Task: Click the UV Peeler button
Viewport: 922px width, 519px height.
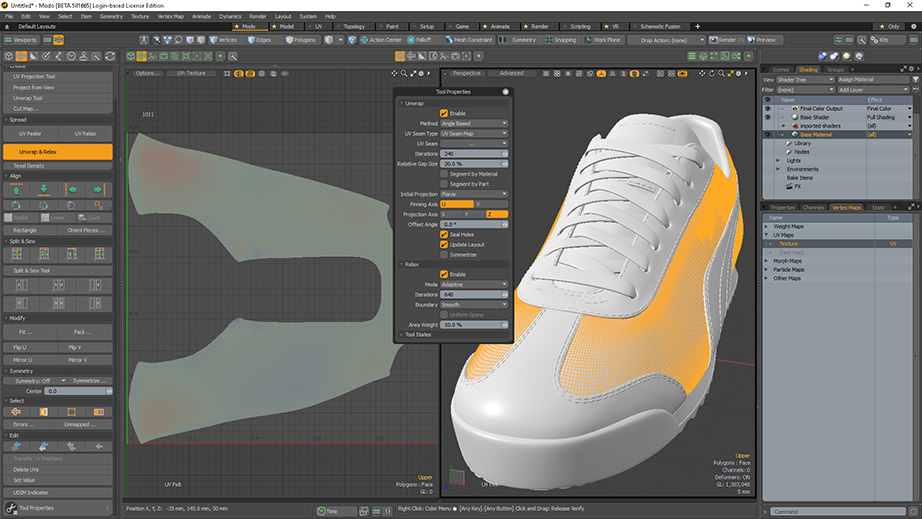Action: pos(30,133)
